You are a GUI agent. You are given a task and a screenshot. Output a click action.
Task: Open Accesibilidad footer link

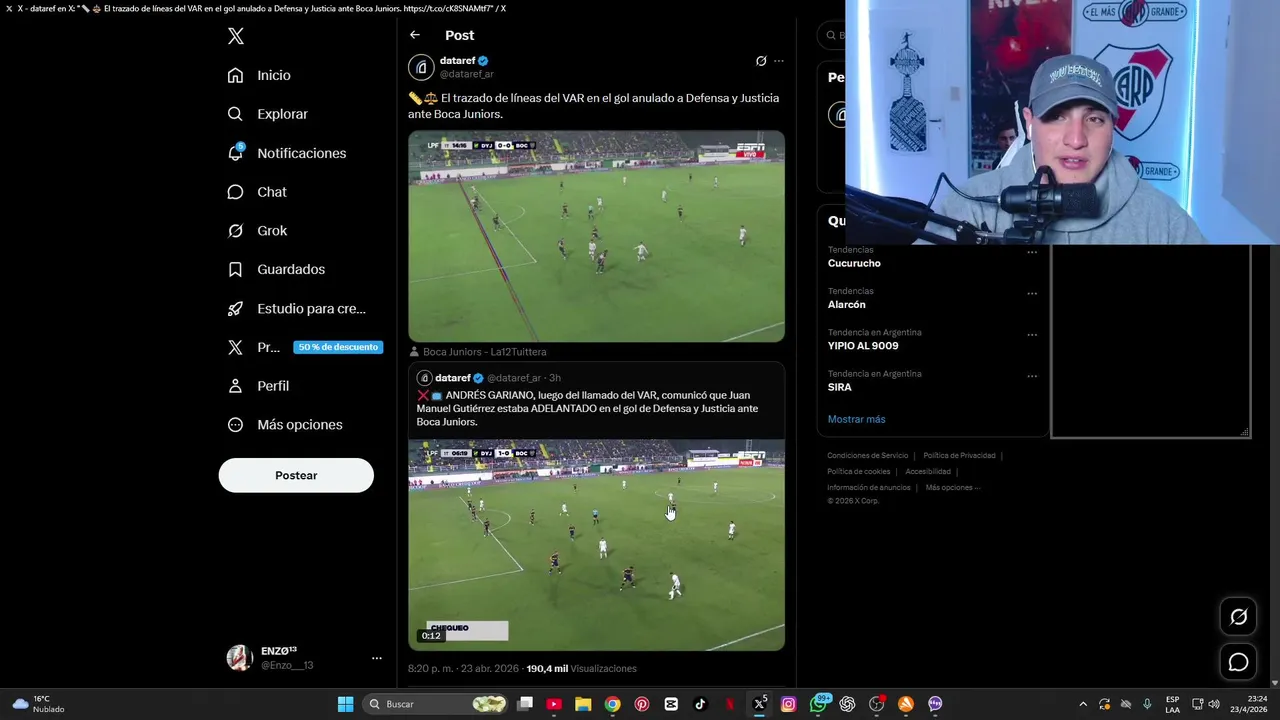coord(928,472)
